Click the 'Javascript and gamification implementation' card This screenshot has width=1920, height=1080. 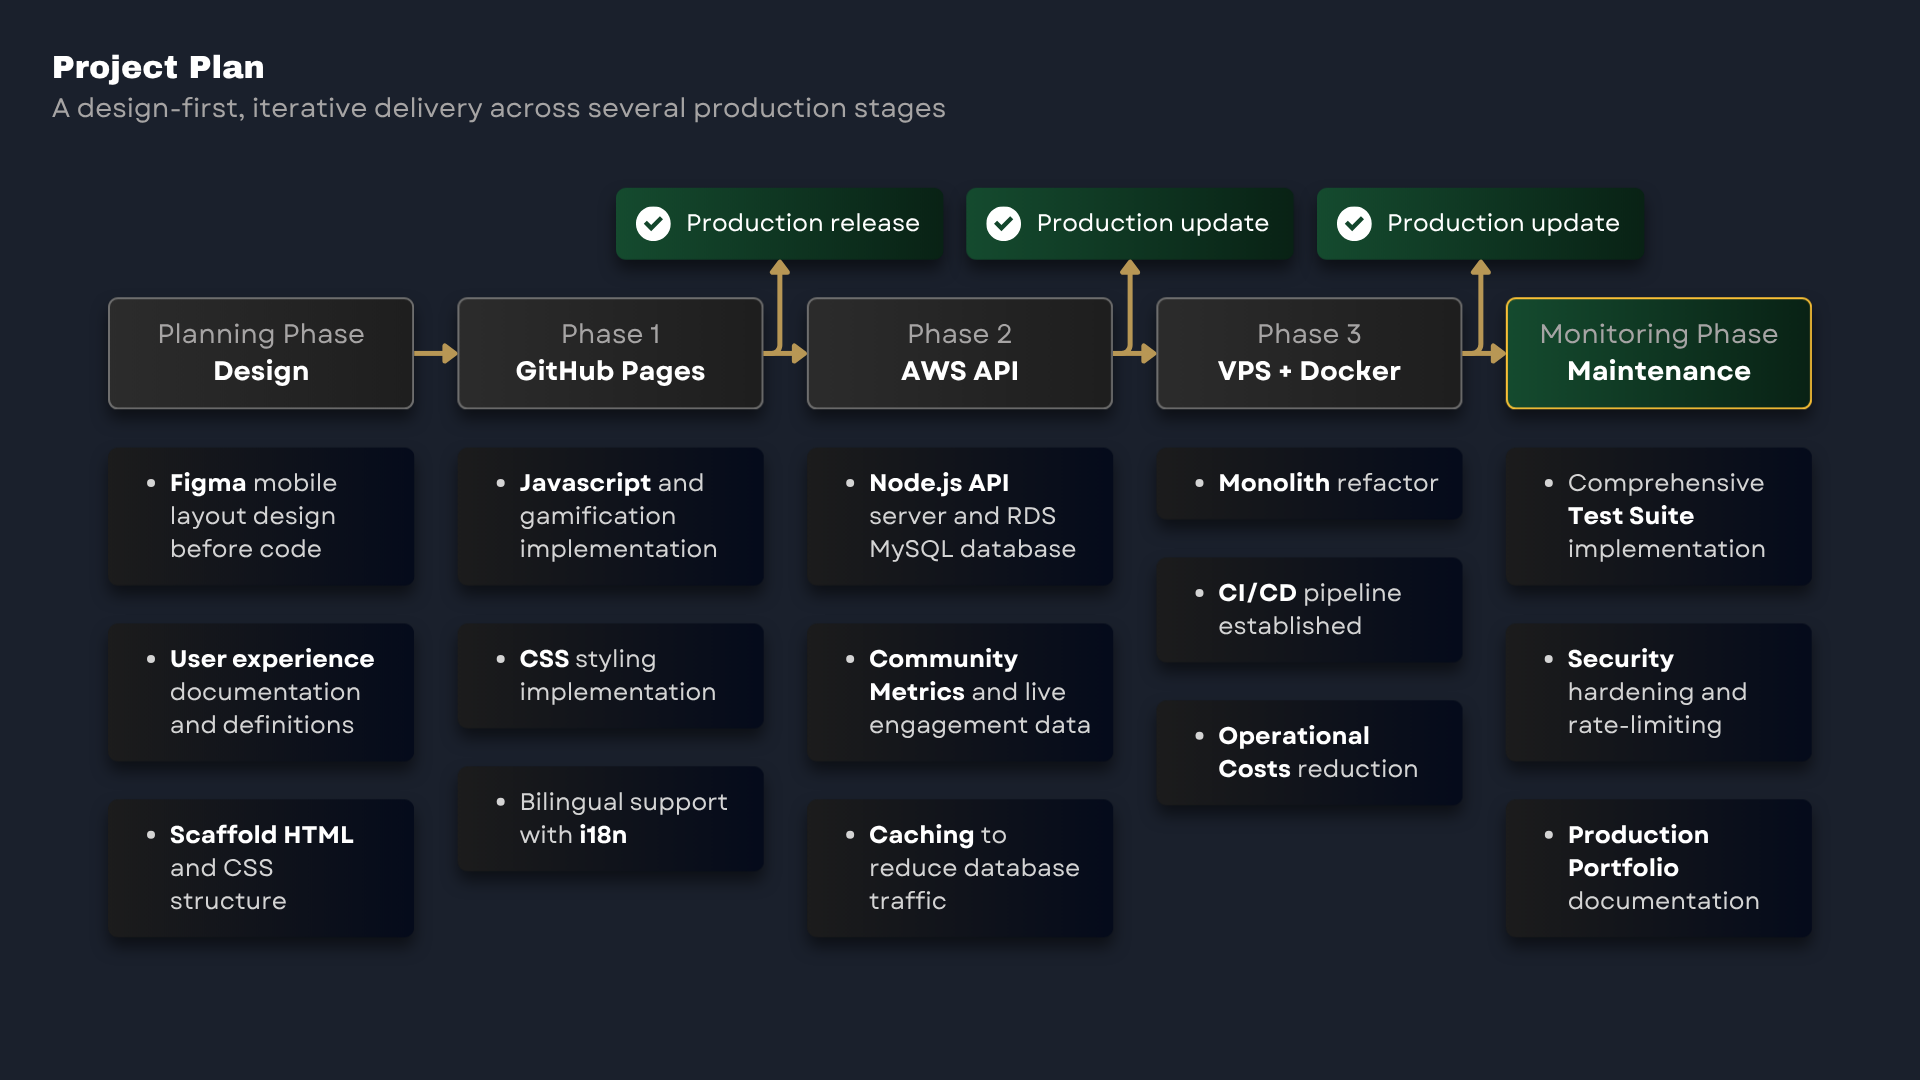(x=610, y=516)
